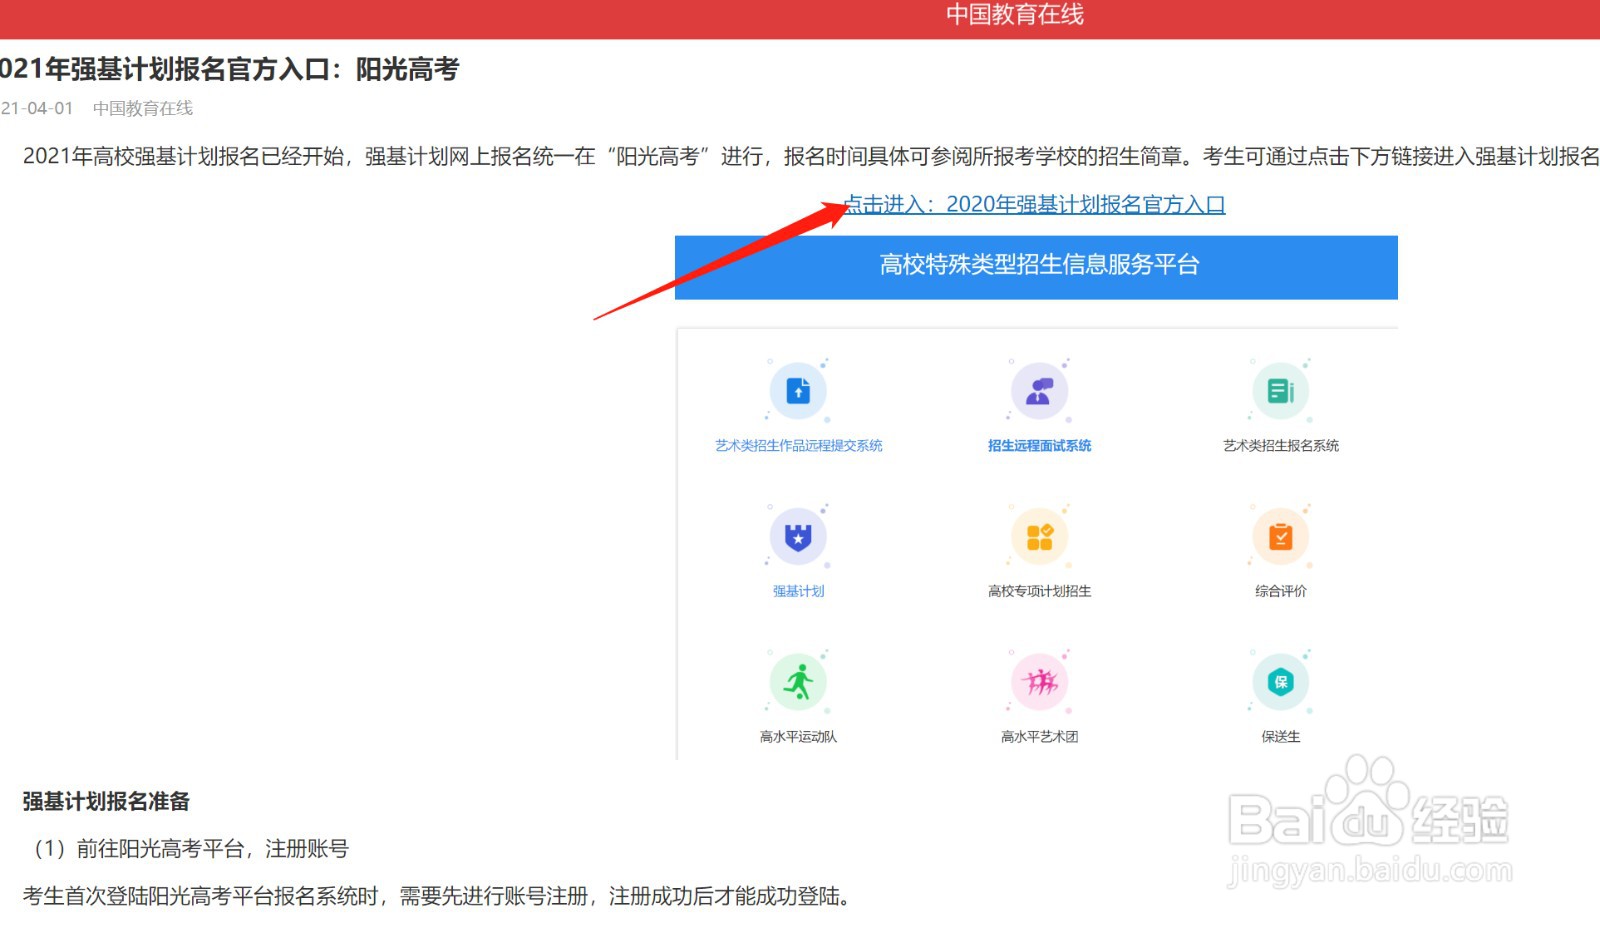Screen dimensions: 1600x925
Task: Click the 中国教育在线 source under the title
Action: [x=143, y=108]
